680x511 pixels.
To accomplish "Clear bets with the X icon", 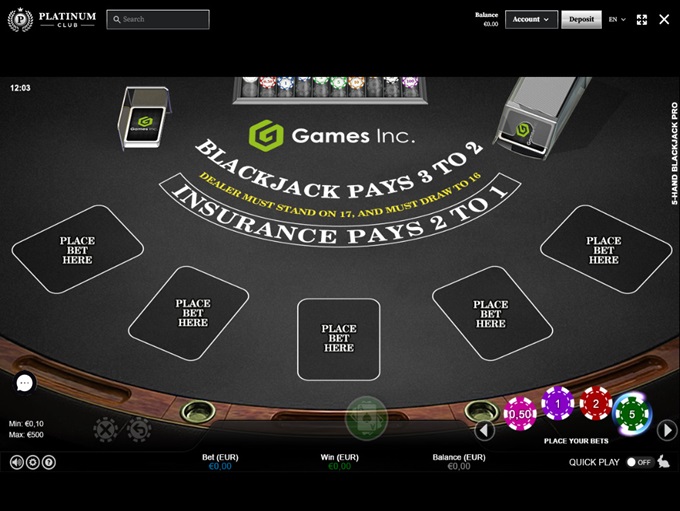I will point(105,430).
